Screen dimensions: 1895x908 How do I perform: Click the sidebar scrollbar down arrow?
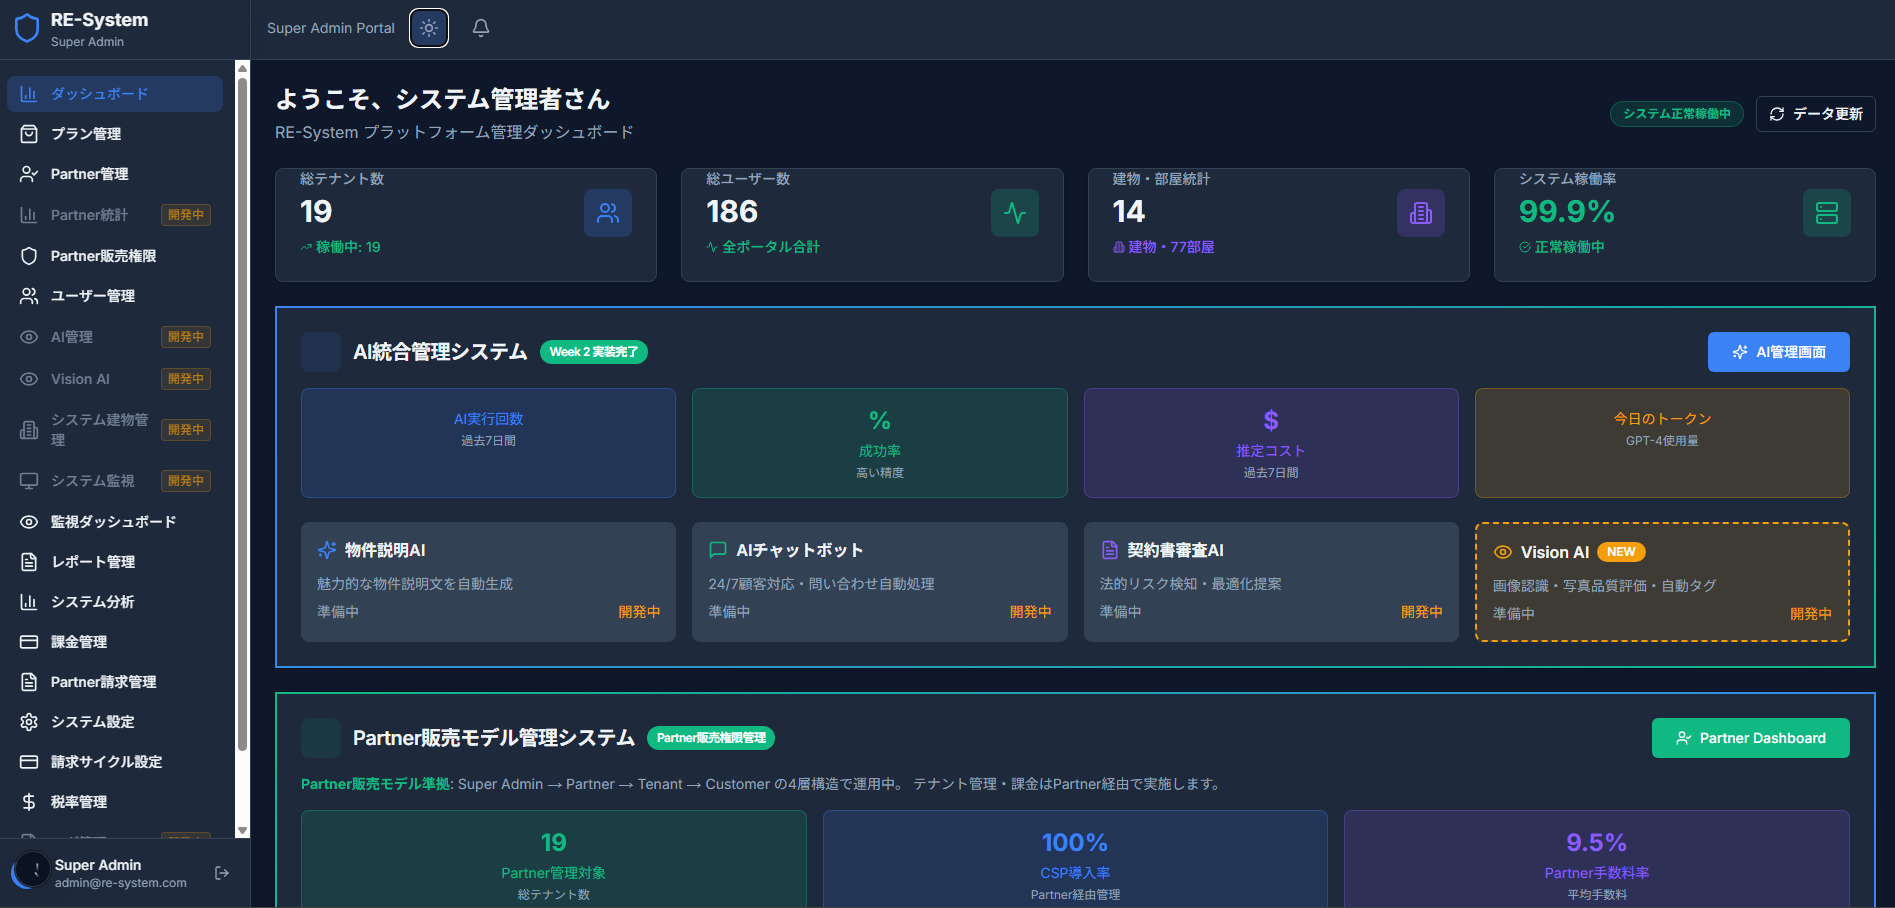coord(242,830)
